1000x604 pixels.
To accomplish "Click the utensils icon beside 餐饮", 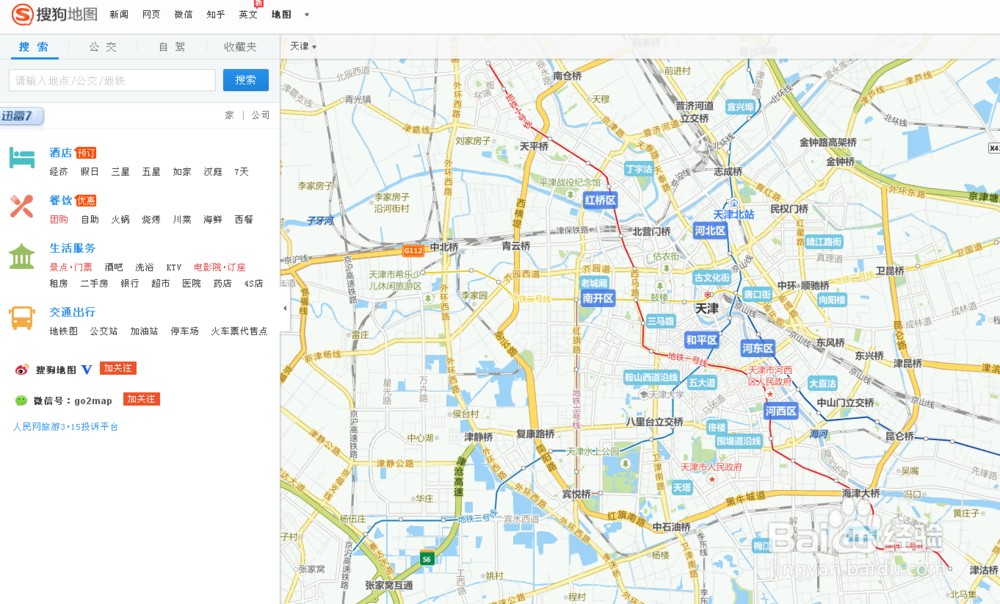I will (x=22, y=208).
